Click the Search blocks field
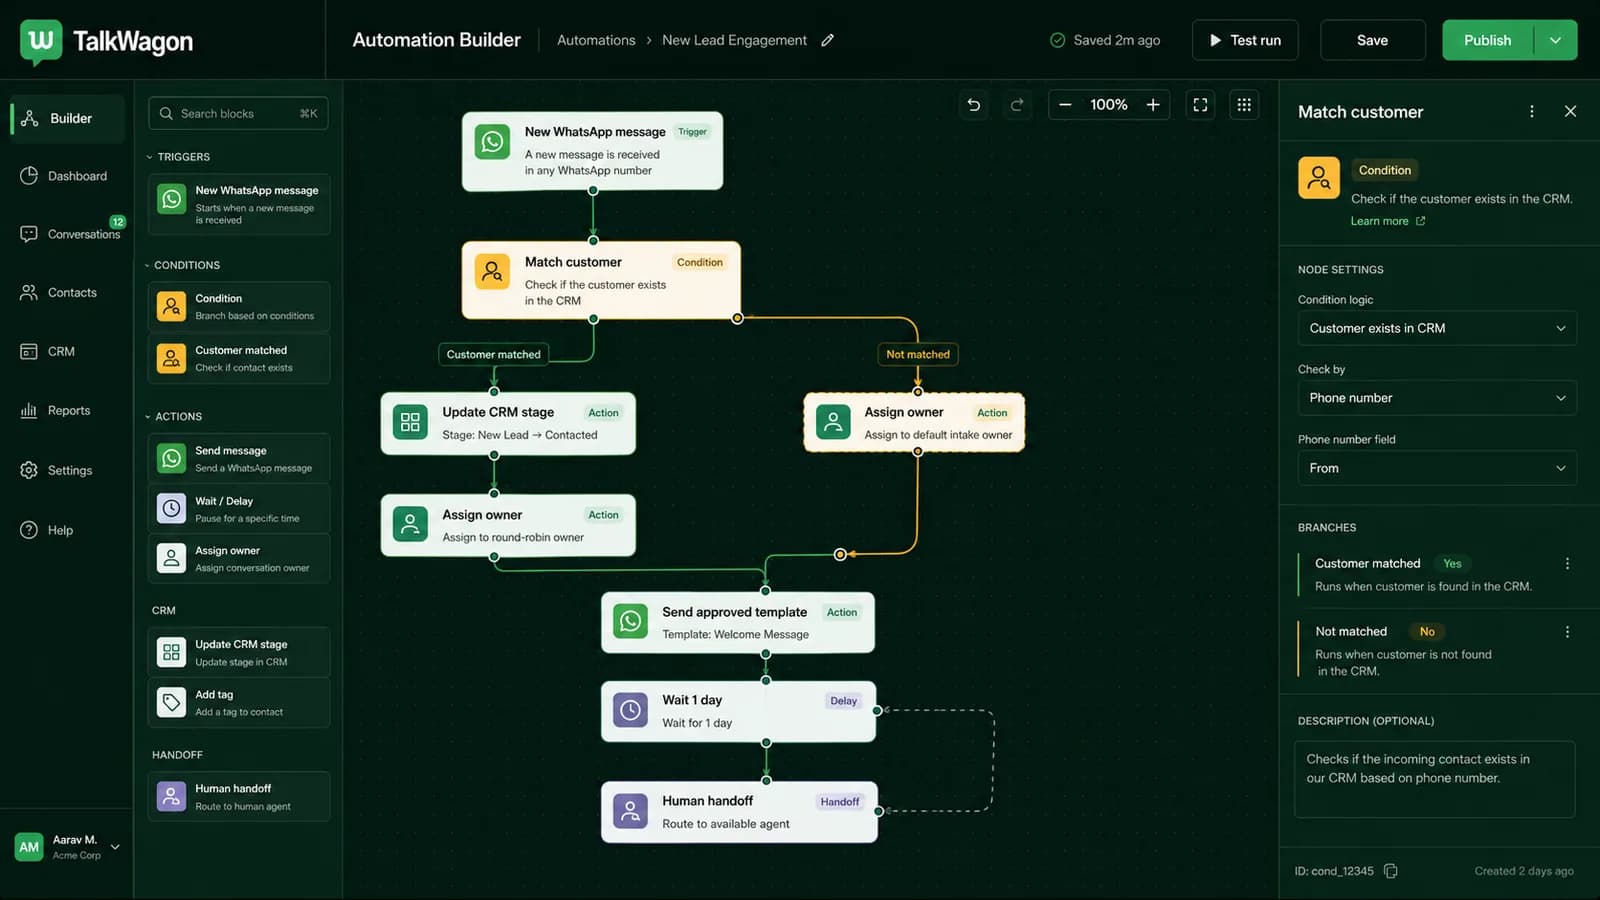 click(238, 113)
